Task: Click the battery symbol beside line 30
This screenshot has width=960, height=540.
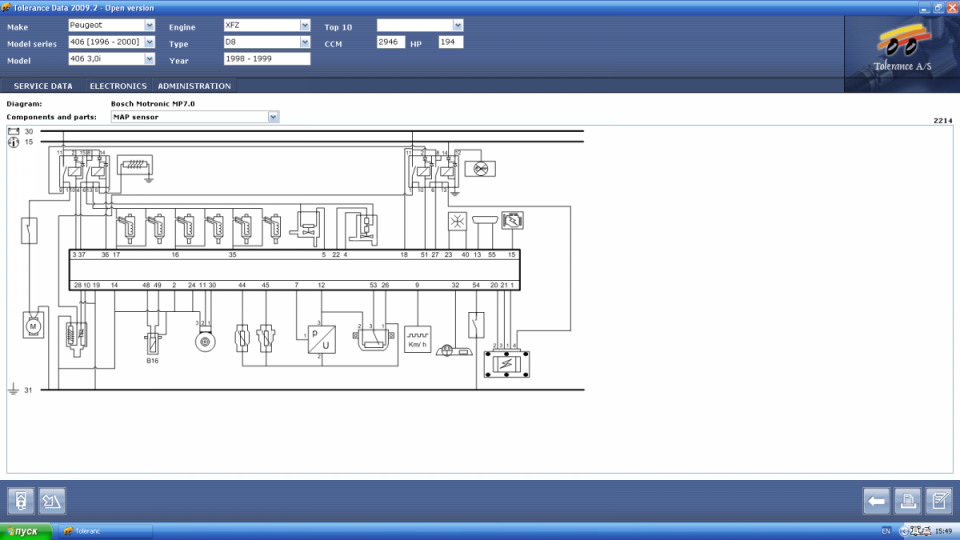Action: click(x=14, y=131)
